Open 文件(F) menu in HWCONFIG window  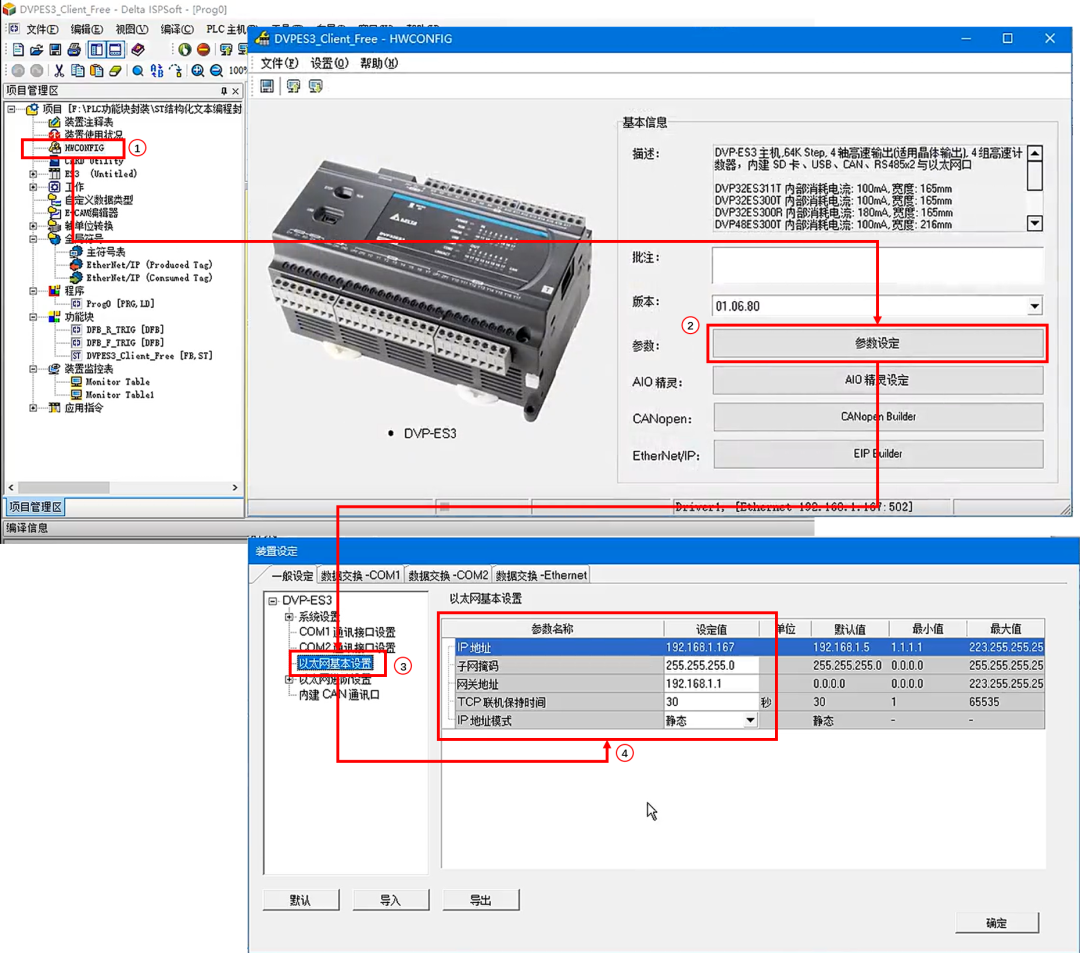tap(279, 63)
